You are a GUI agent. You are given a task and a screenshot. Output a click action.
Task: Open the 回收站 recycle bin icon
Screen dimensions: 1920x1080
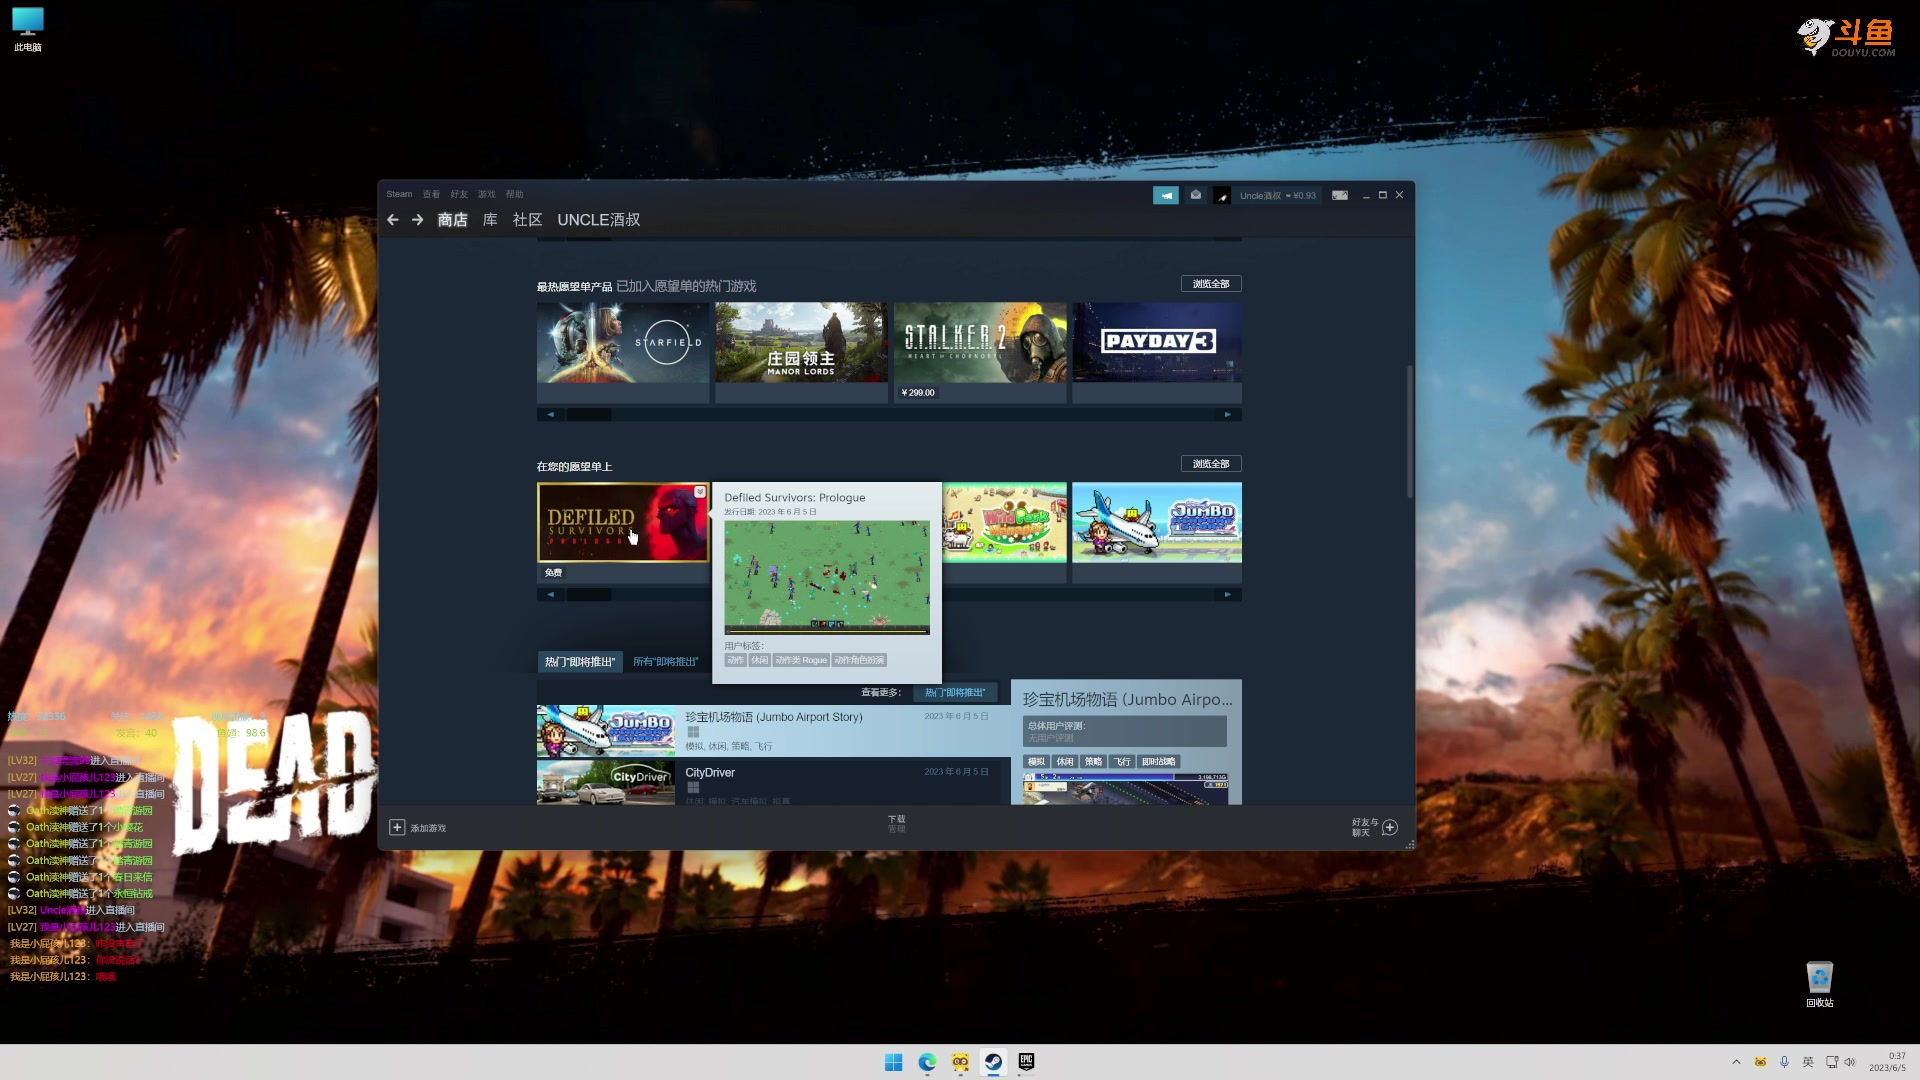(x=1820, y=985)
